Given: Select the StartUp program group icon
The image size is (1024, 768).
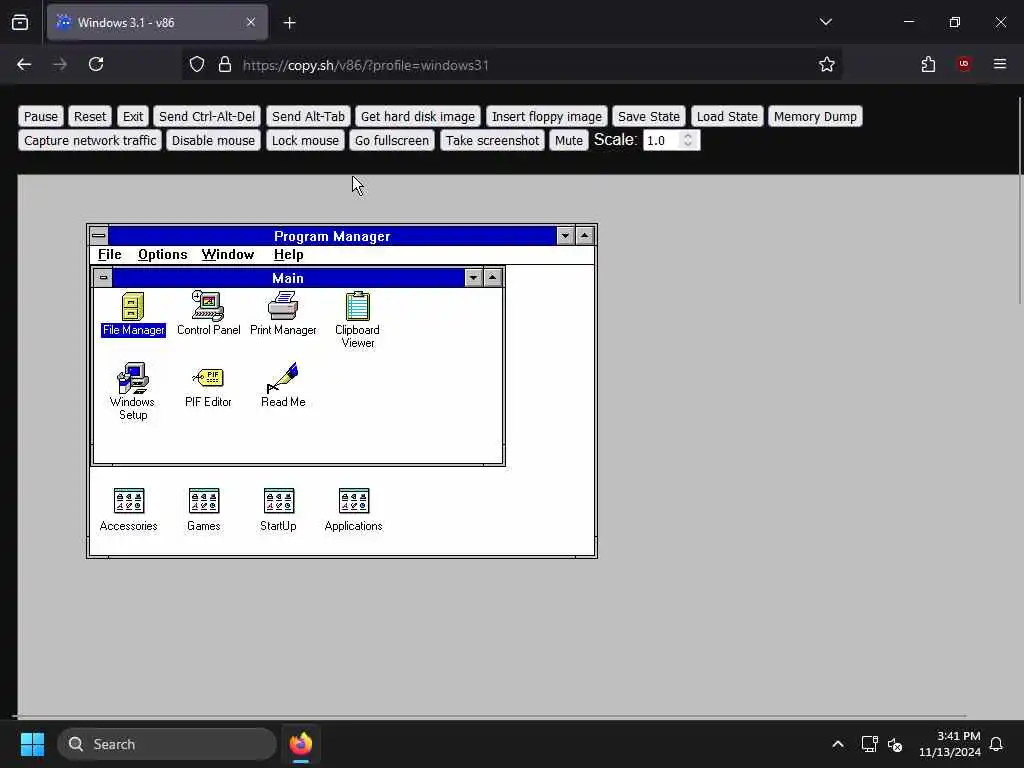Looking at the screenshot, I should [278, 510].
